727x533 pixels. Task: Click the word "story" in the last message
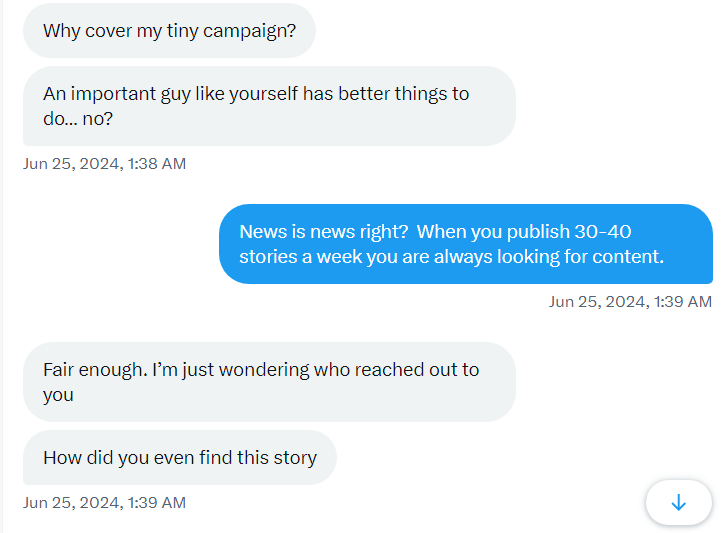[x=294, y=458]
